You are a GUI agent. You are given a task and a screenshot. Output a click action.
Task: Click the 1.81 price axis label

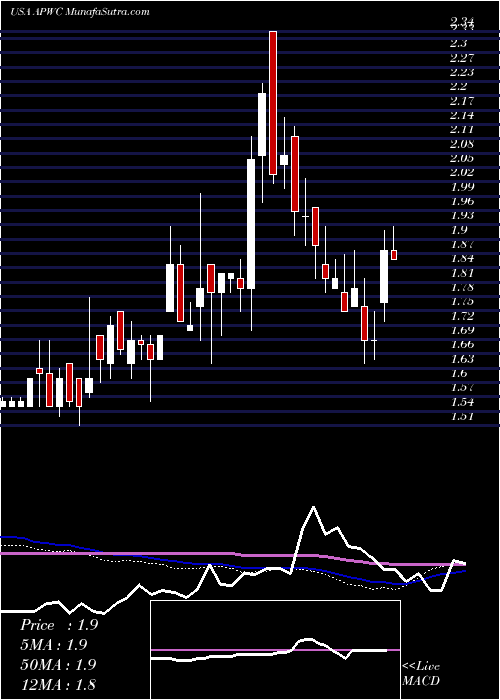462,273
